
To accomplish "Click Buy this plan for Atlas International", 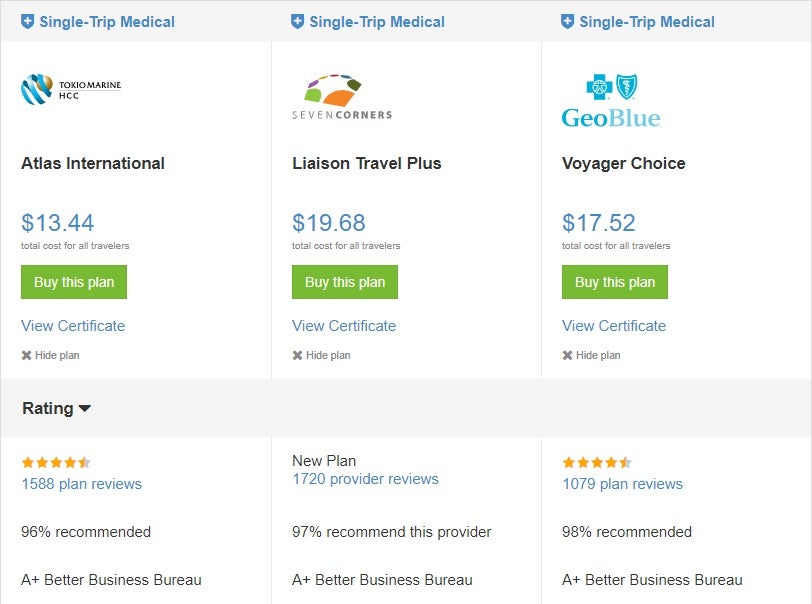I will coord(73,282).
